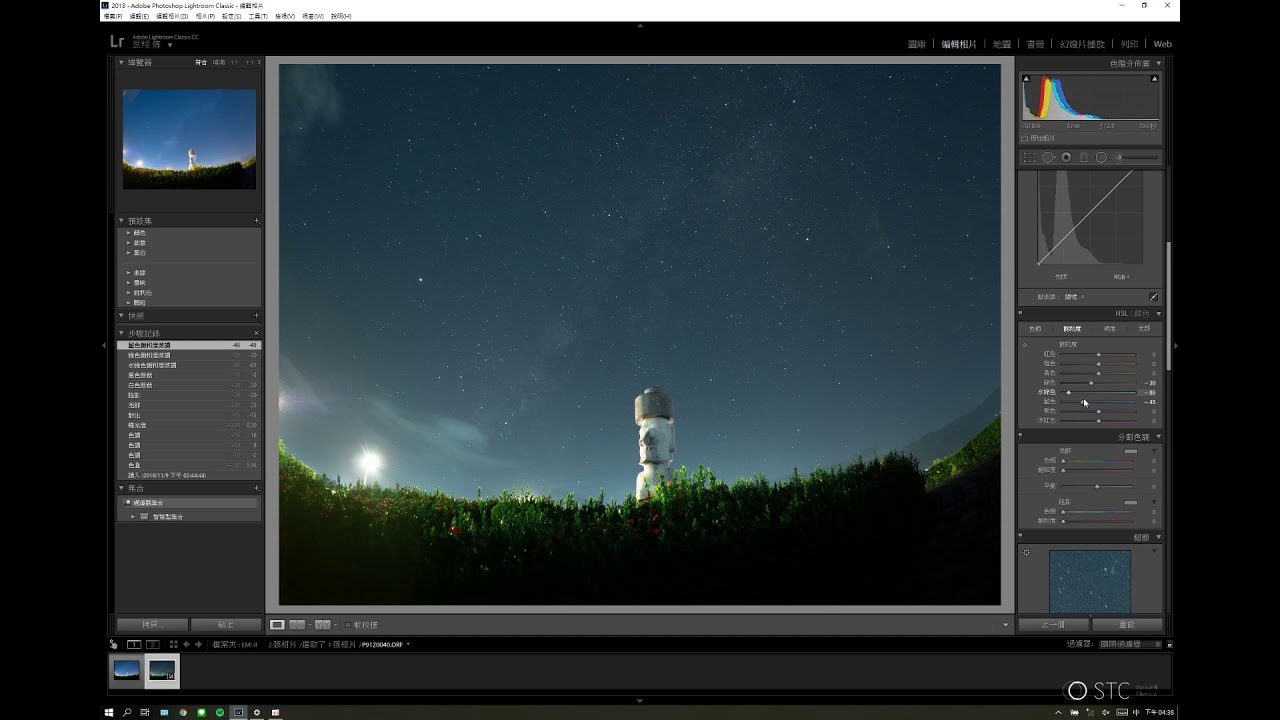Screen dimensions: 1280x720
Task: Collapse the History panel
Action: 121,333
